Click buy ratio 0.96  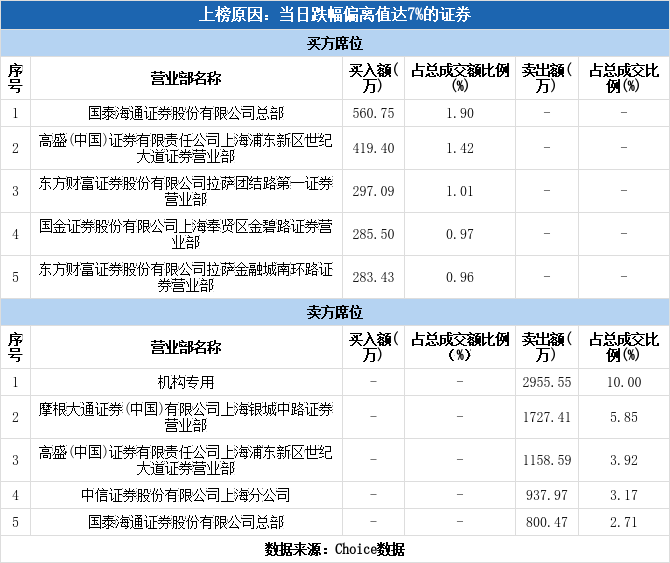click(460, 277)
